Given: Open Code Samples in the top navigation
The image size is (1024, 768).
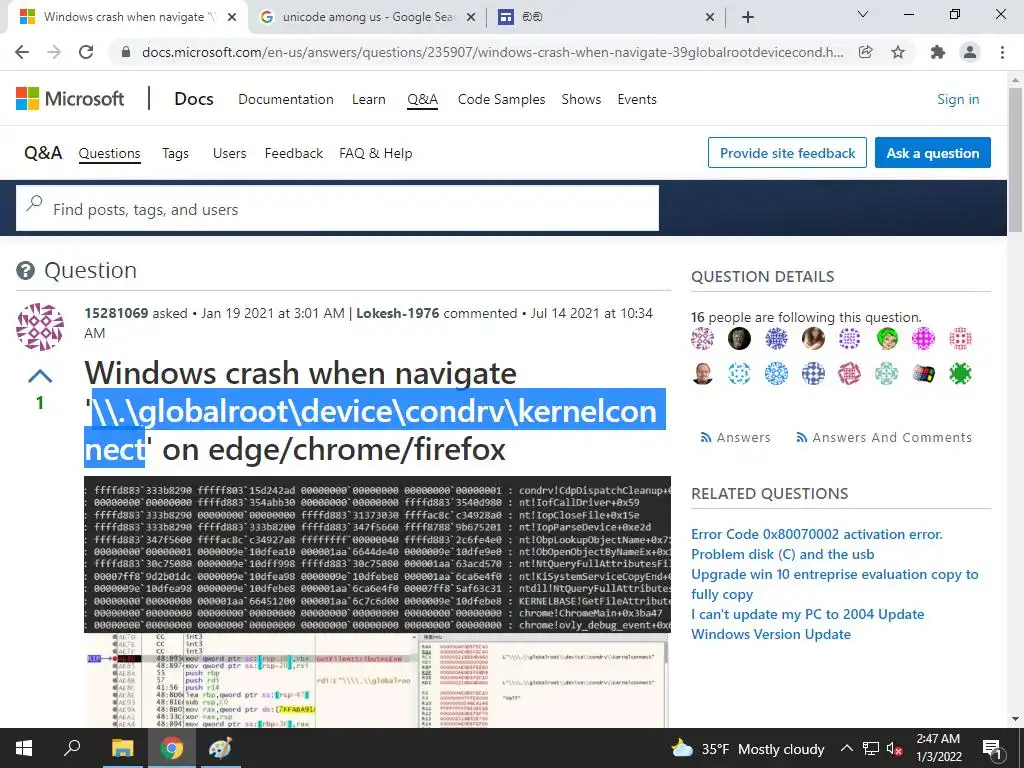Looking at the screenshot, I should (x=501, y=99).
